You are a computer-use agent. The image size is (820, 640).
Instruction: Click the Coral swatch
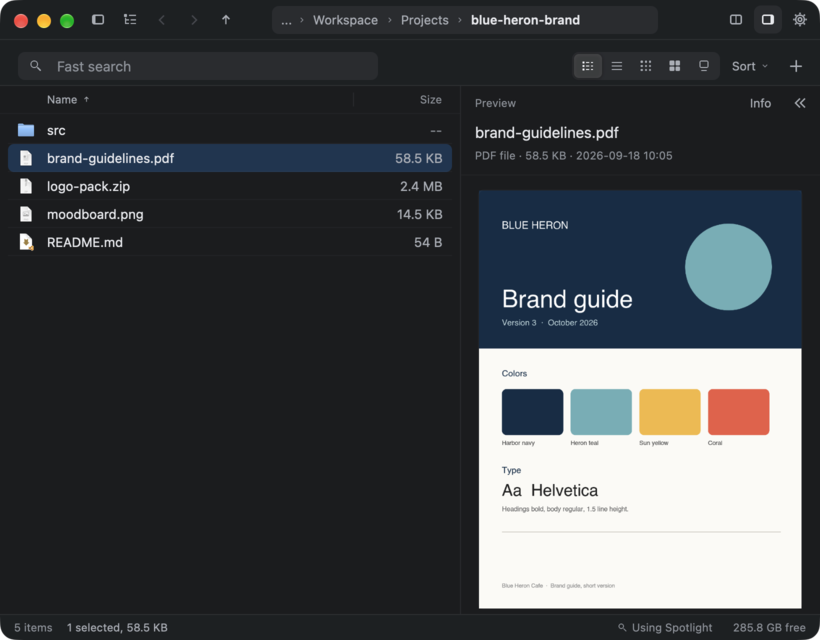[738, 412]
